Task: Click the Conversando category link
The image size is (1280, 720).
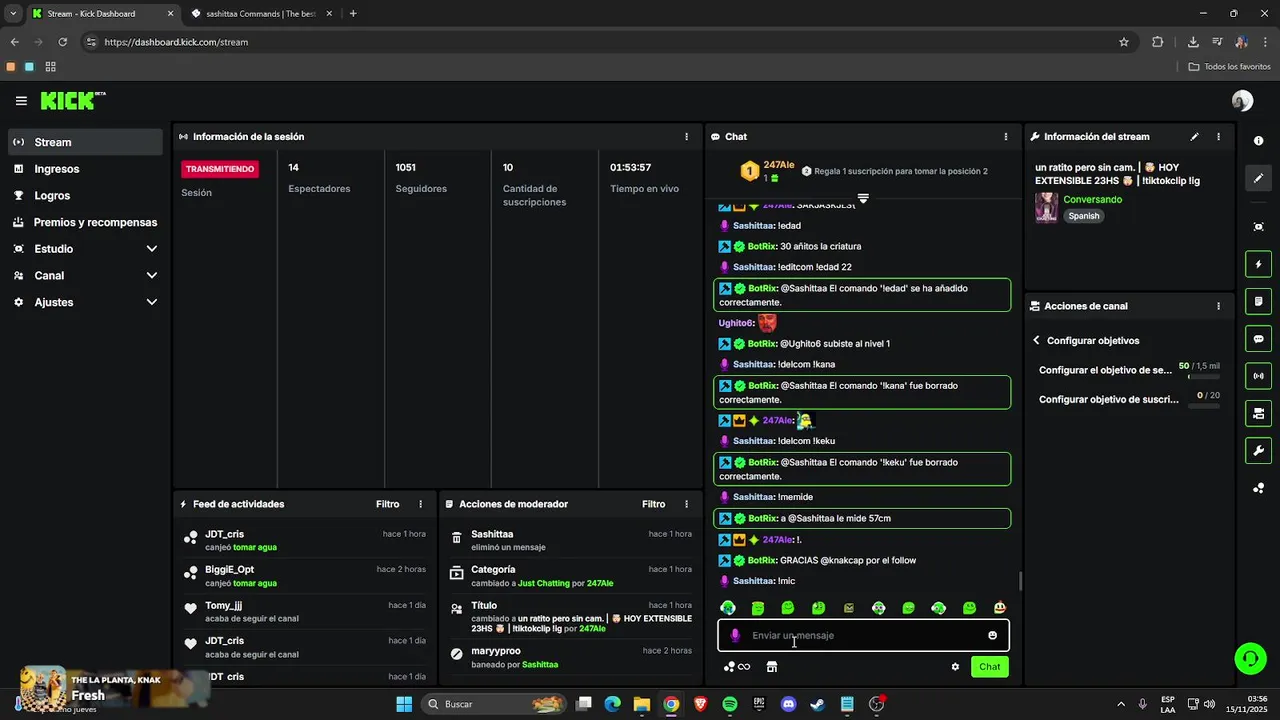Action: [1092, 200]
